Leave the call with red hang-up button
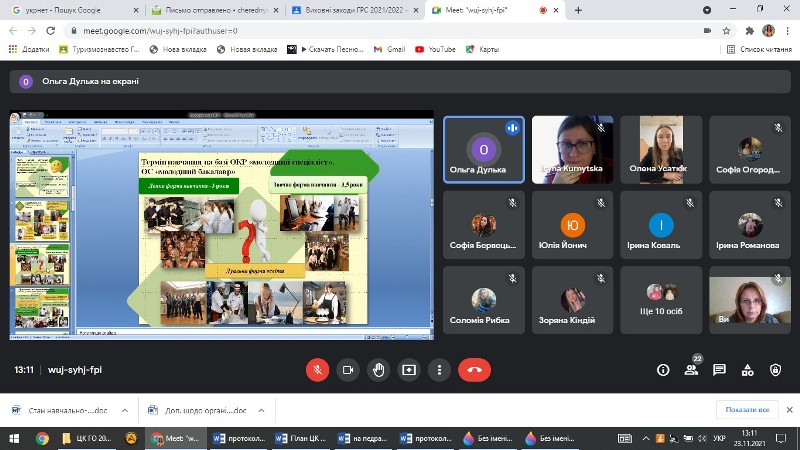Screen dimensions: 800x450 (474, 369)
